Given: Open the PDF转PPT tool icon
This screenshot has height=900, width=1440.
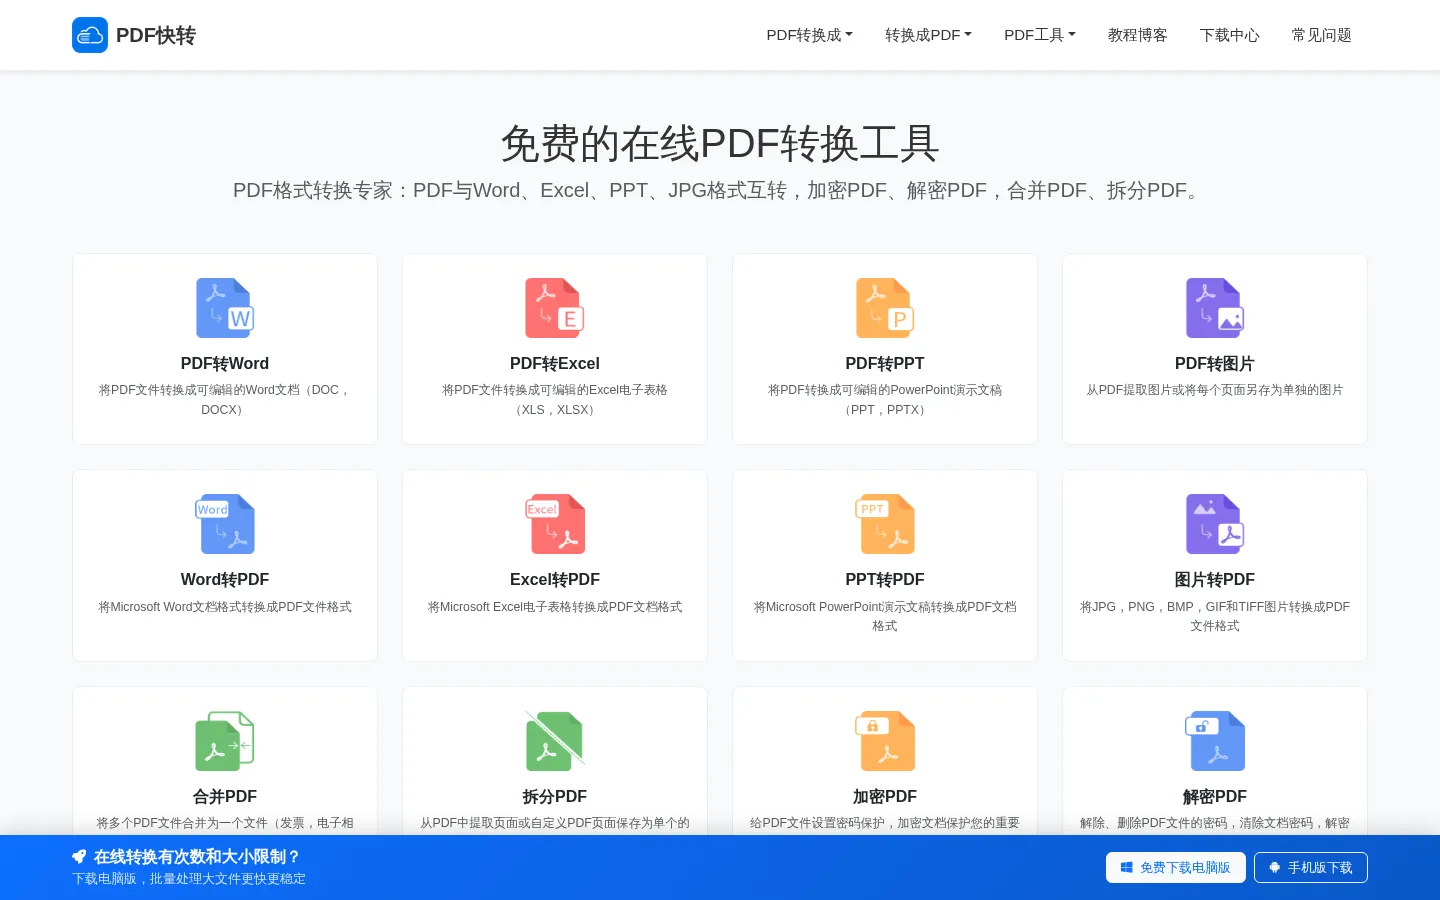Looking at the screenshot, I should (885, 308).
